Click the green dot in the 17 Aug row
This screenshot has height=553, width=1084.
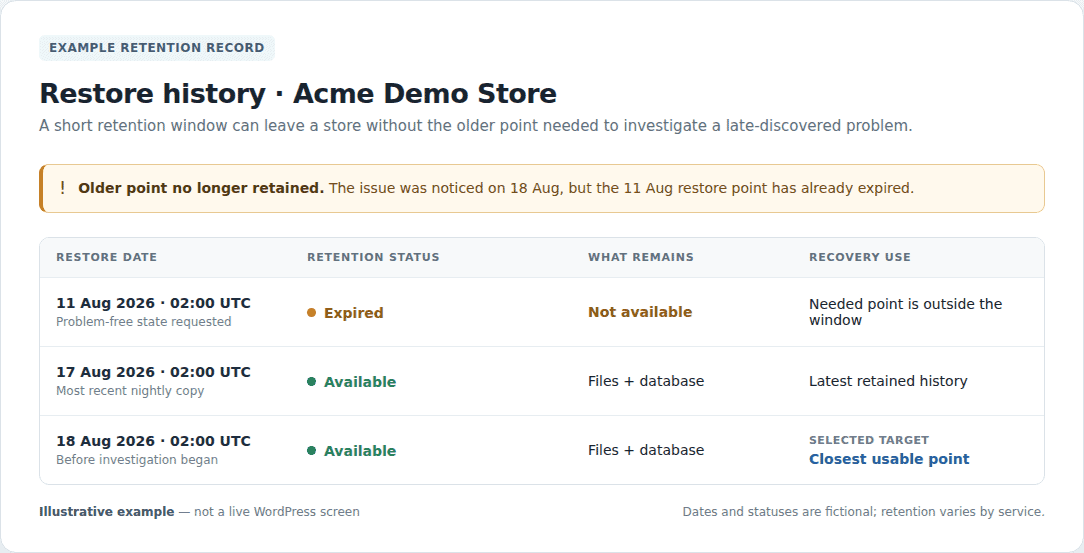click(x=311, y=382)
